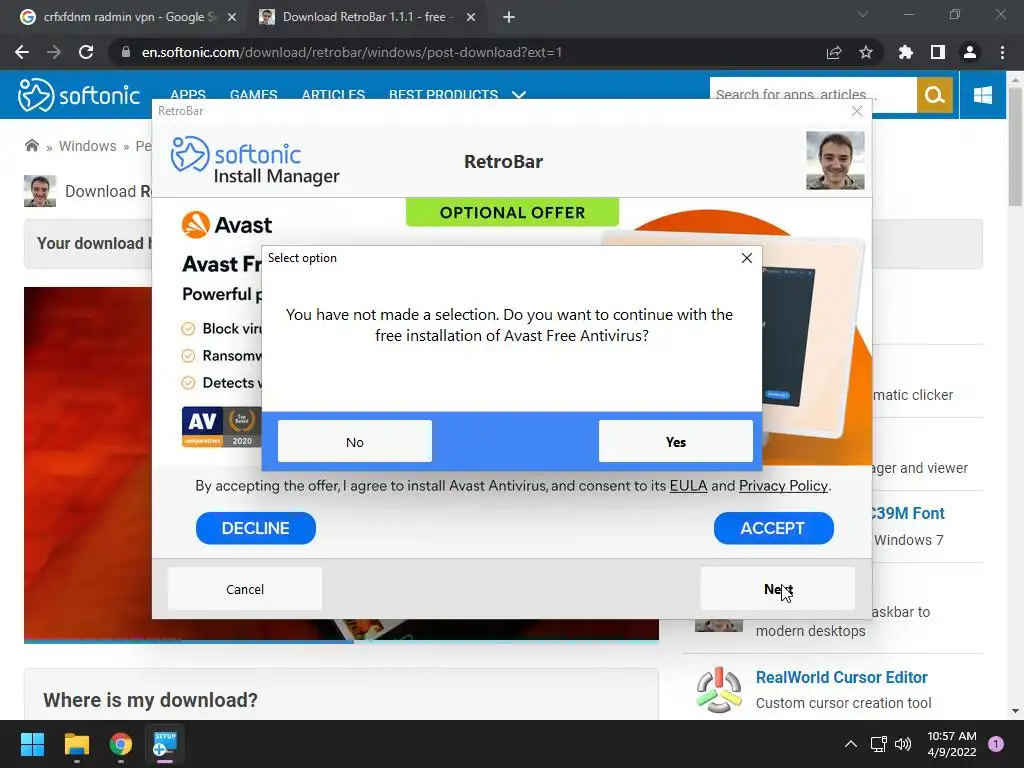Image resolution: width=1024 pixels, height=768 pixels.
Task: Go back in the Chrome browser
Action: [22, 52]
